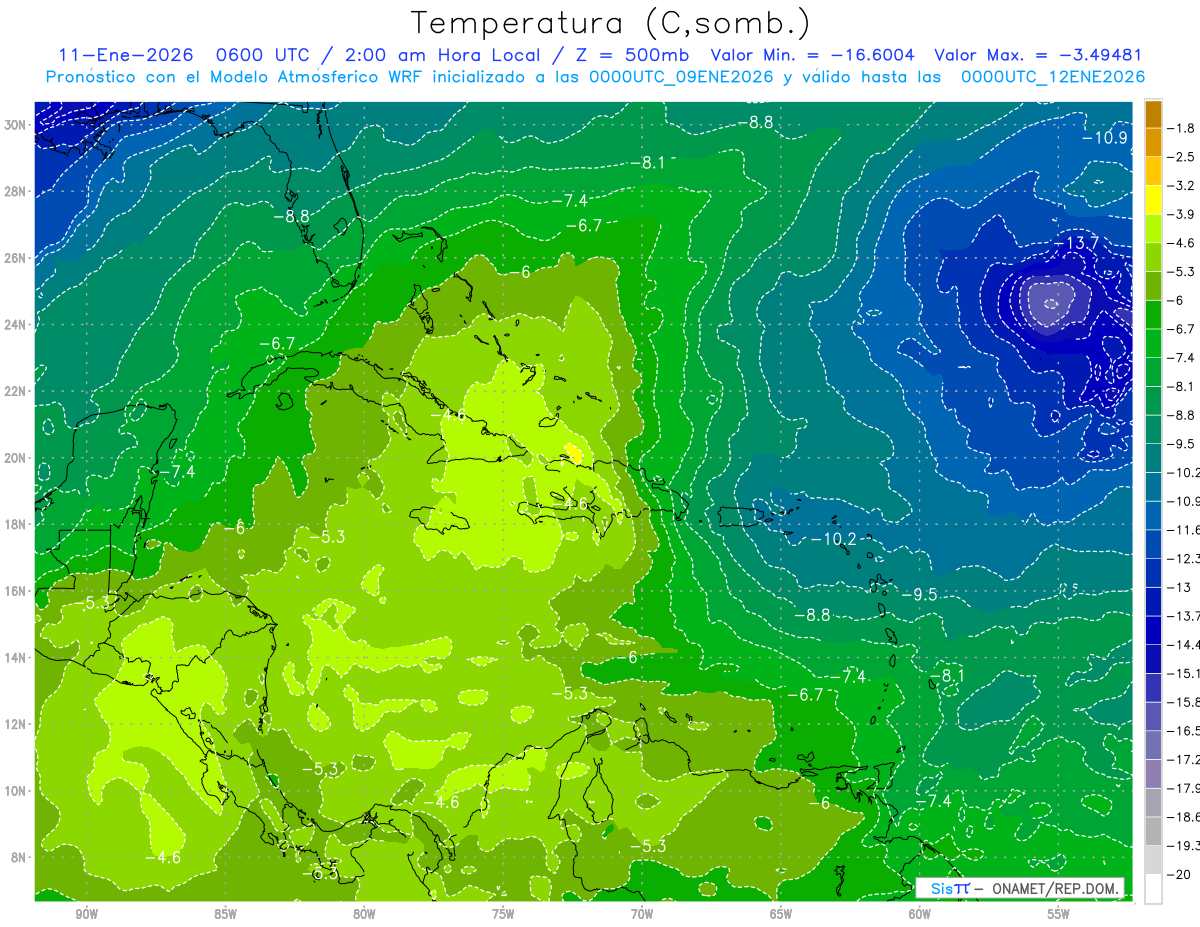Click the colorbar value "-19.3"

(x=1184, y=846)
